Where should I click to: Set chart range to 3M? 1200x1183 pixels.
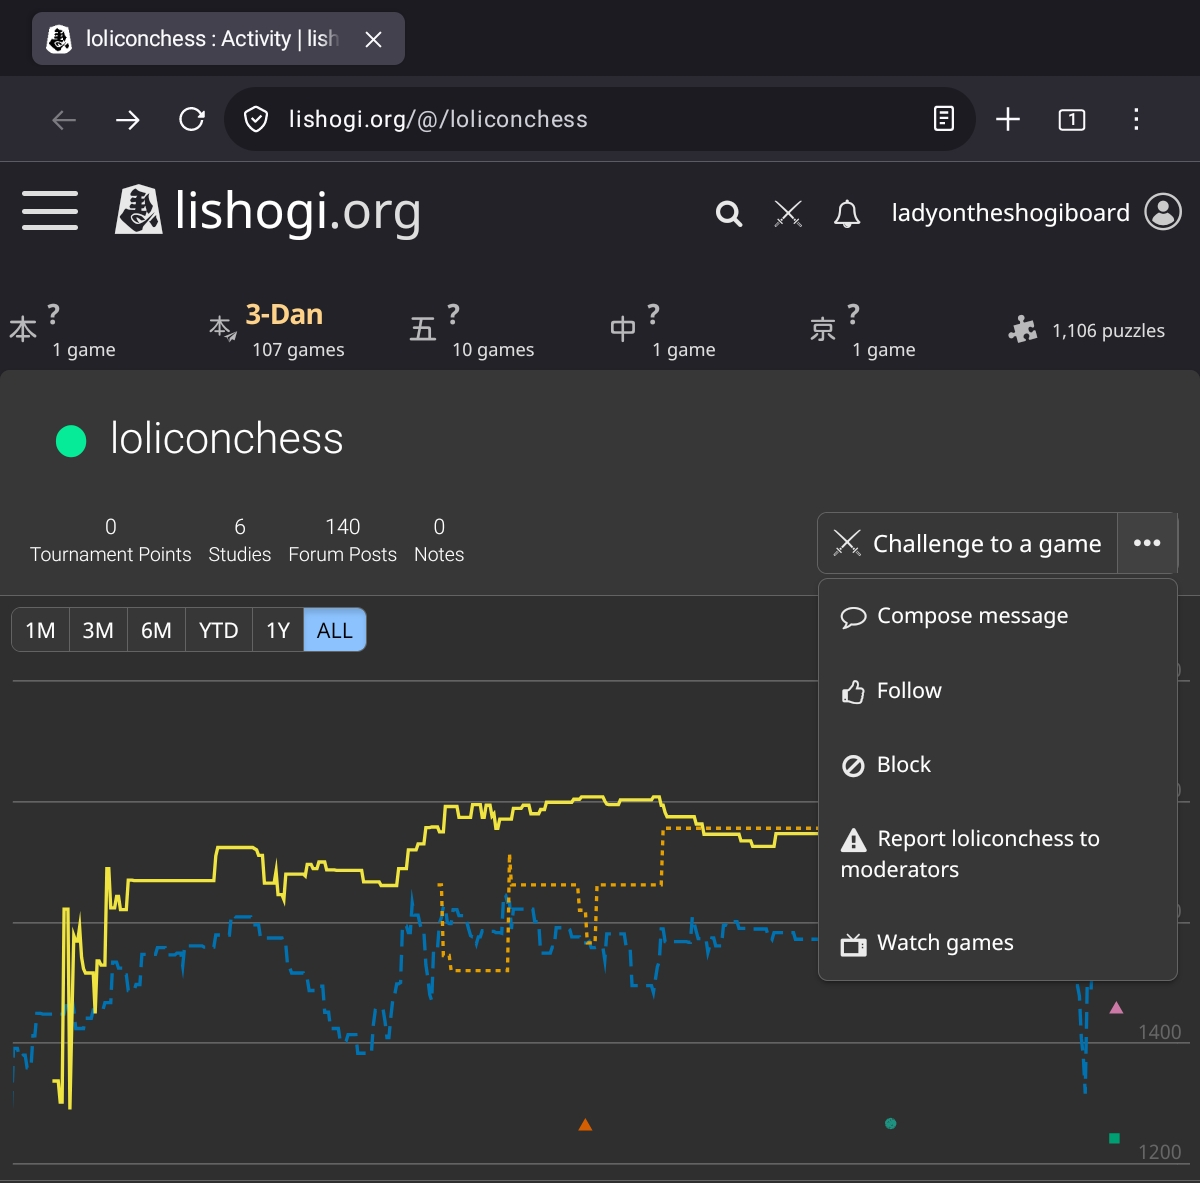[98, 630]
